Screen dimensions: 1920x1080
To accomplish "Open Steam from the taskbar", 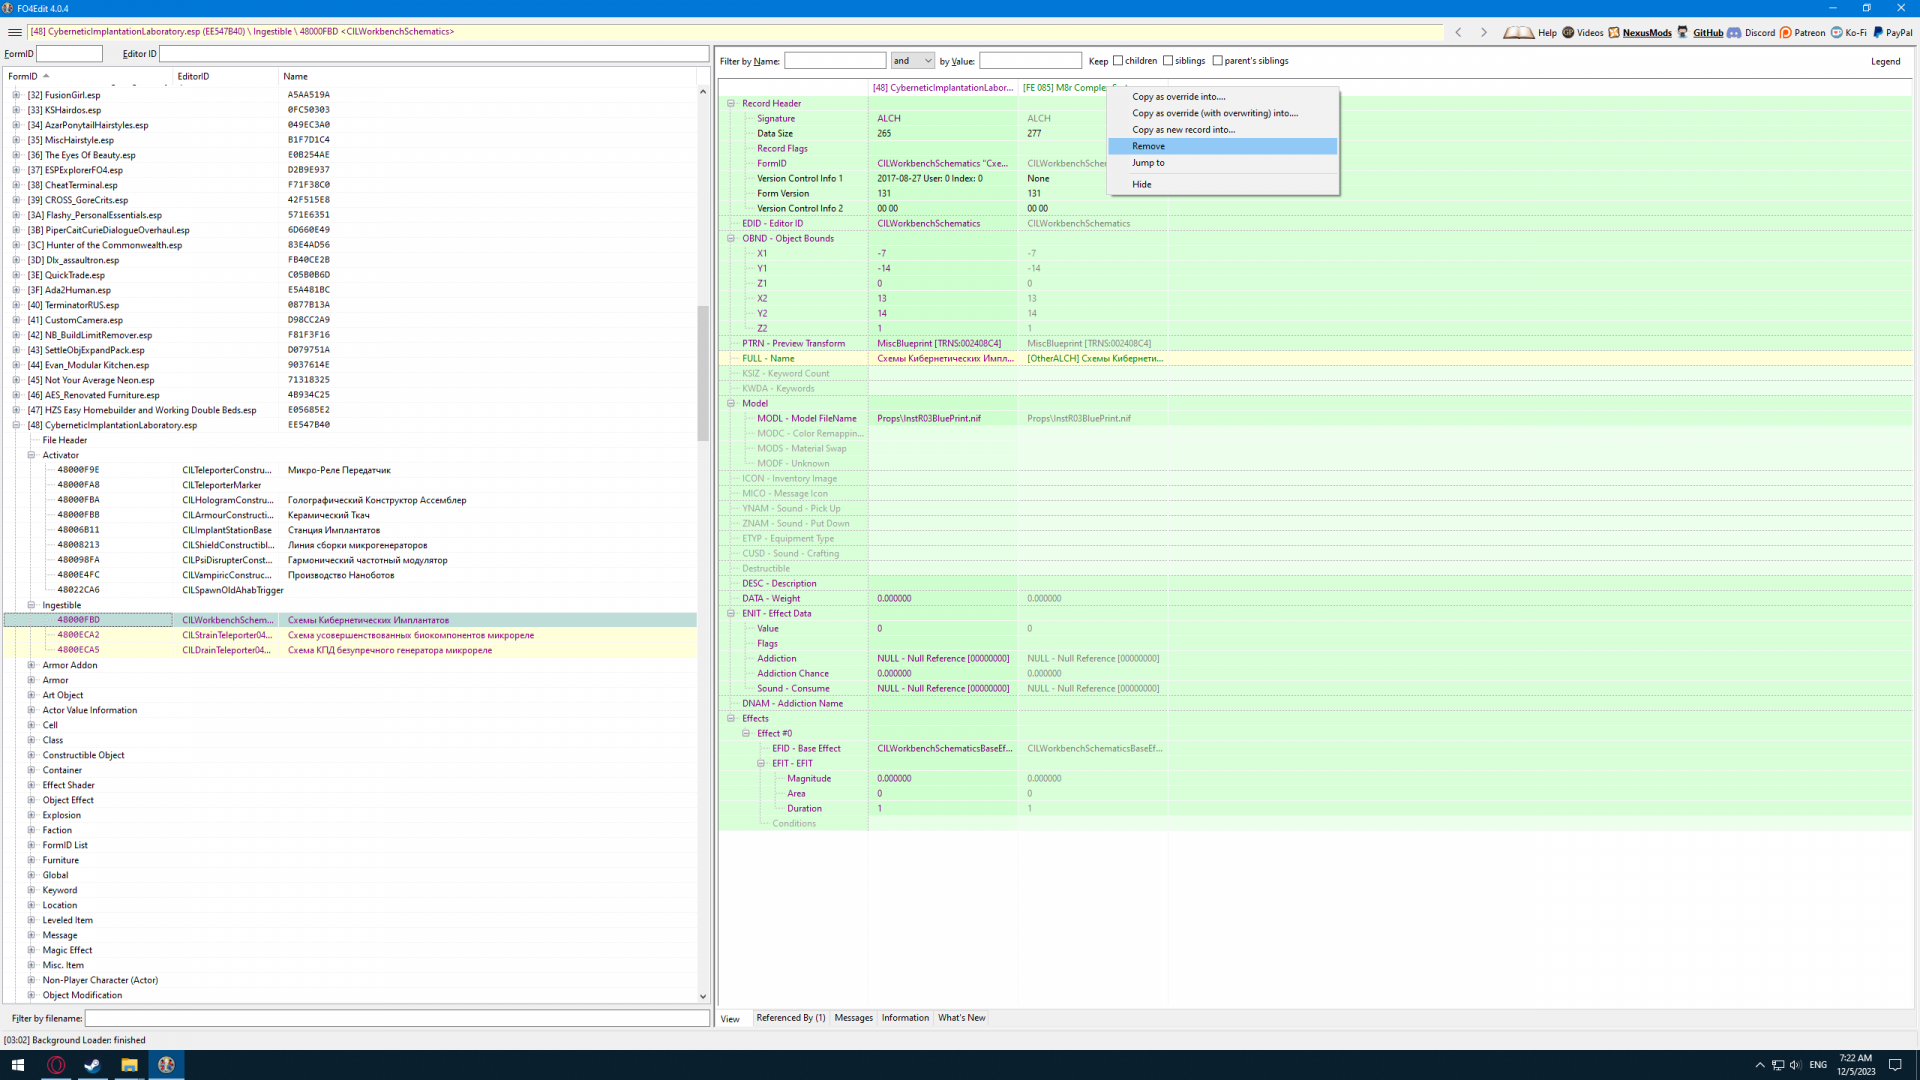I will pyautogui.click(x=92, y=1065).
